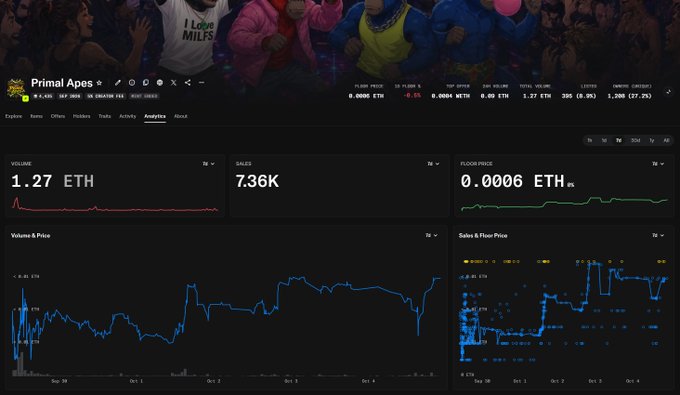Click the 5% CREATOR FEE badge
The width and height of the screenshot is (680, 395).
click(x=105, y=96)
